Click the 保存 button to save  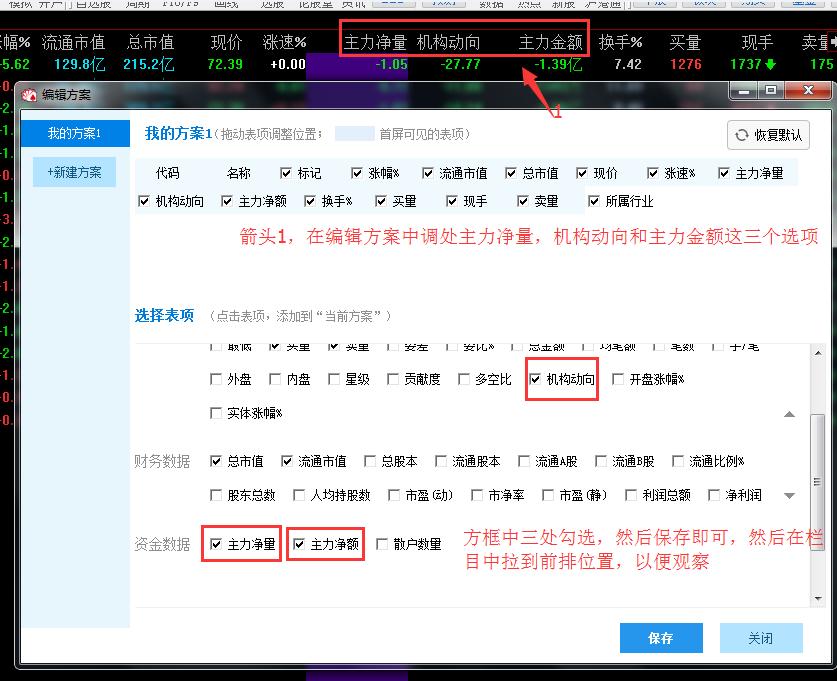[661, 638]
